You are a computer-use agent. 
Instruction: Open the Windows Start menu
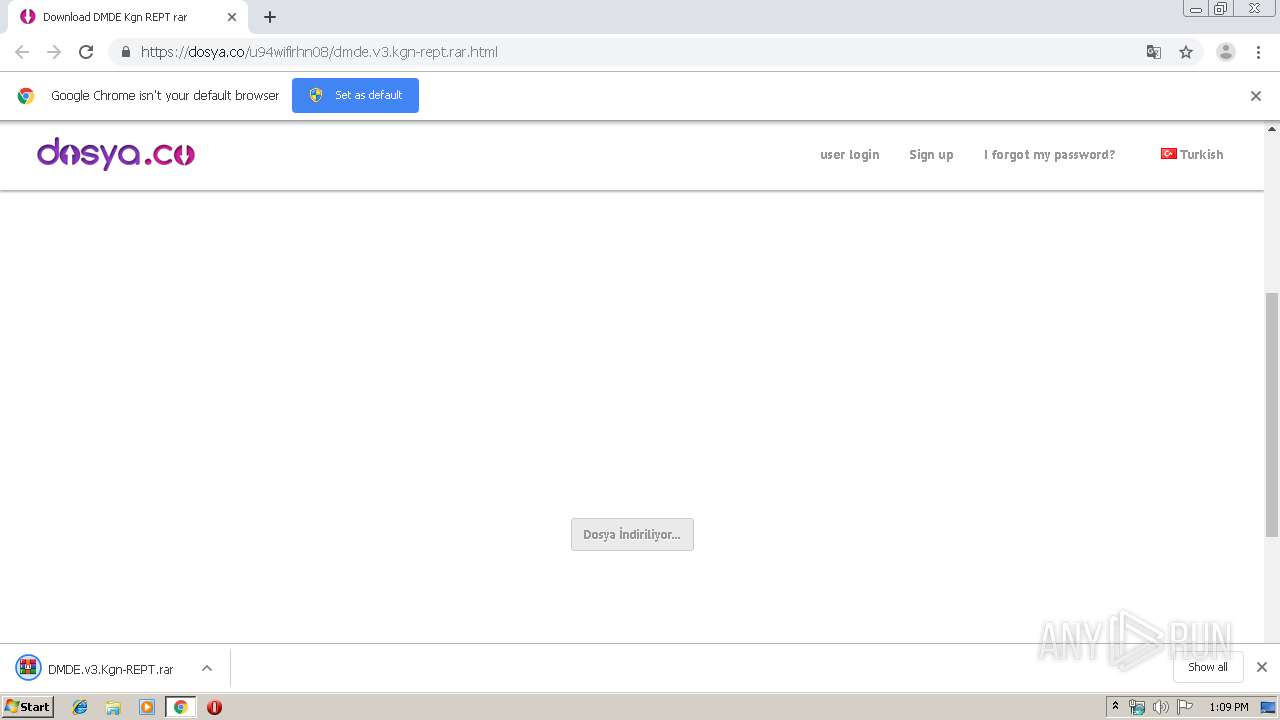(x=28, y=707)
